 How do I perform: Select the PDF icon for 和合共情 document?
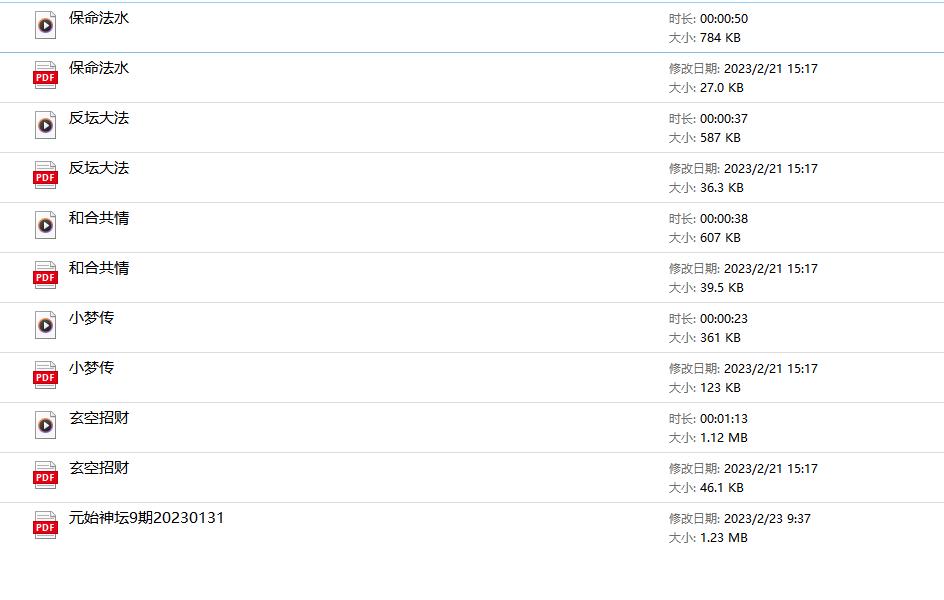point(46,276)
